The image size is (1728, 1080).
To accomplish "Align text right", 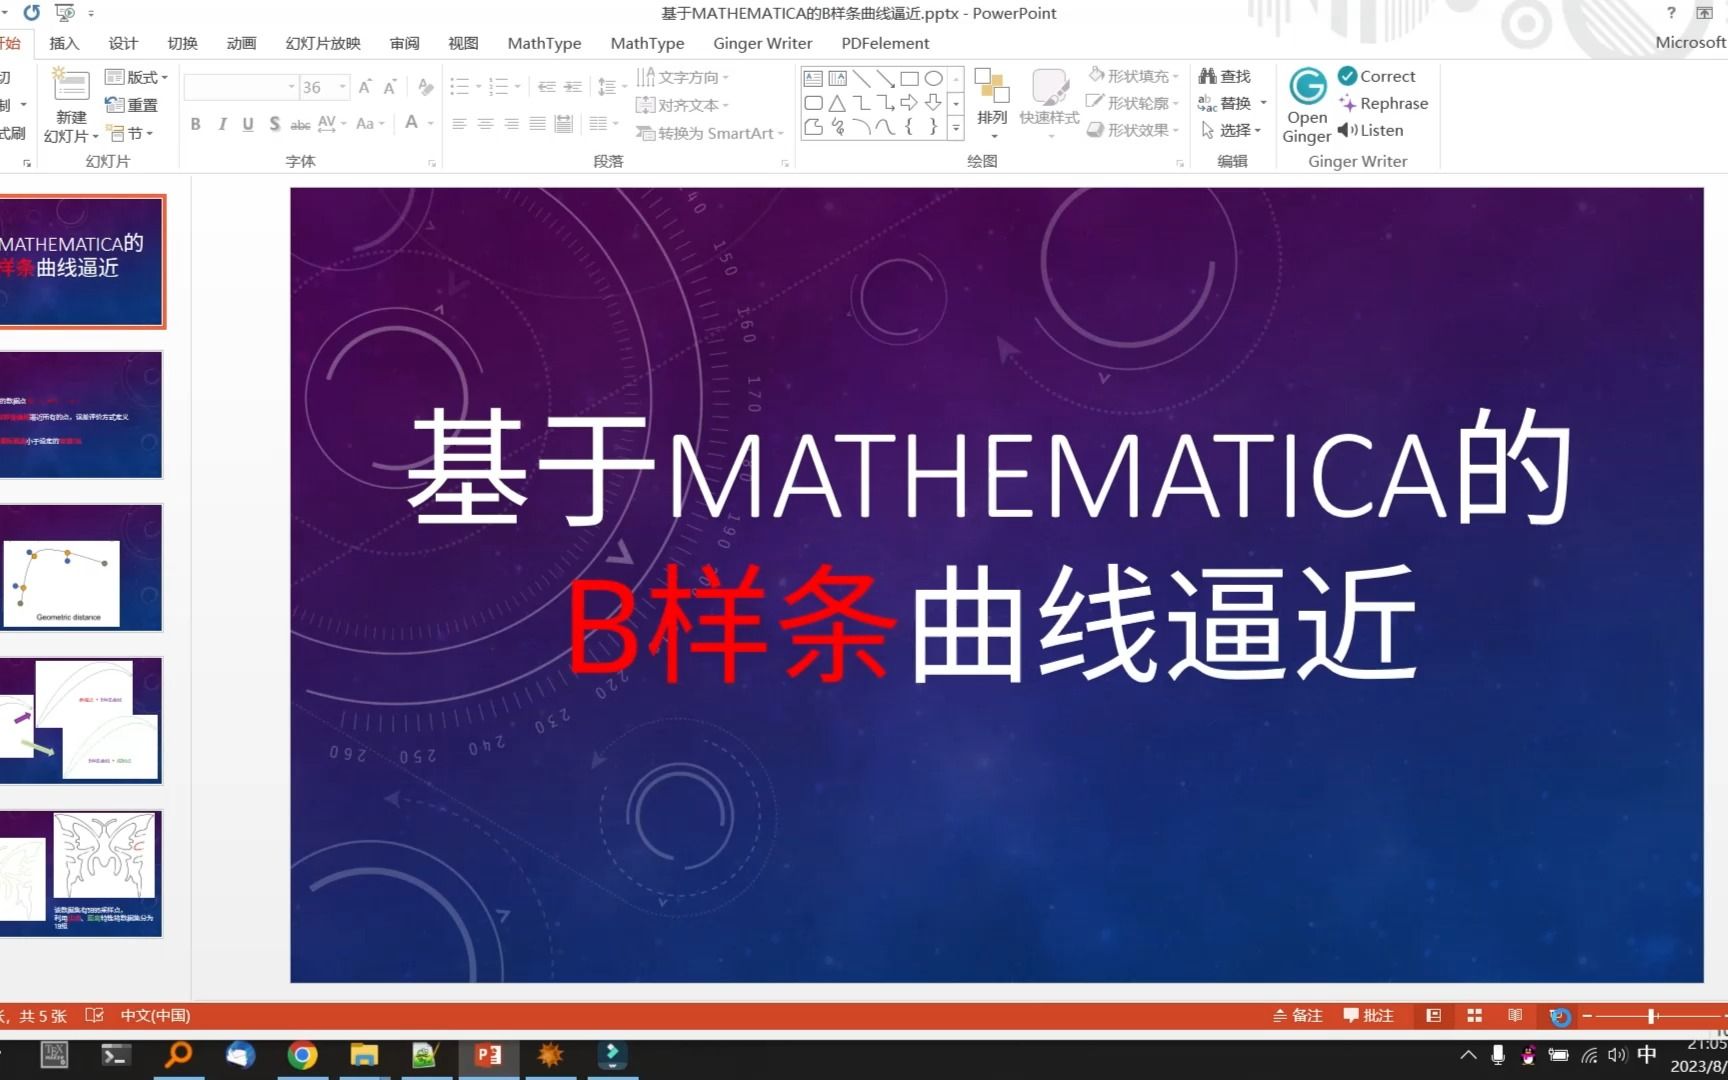I will tap(511, 124).
